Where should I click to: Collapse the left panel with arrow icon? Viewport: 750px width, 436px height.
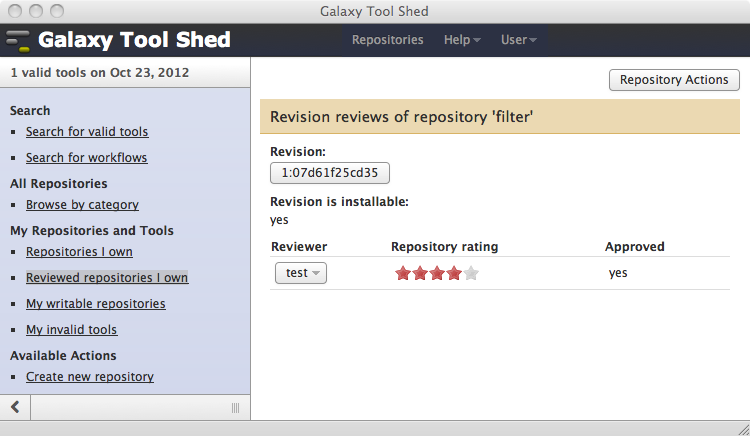pyautogui.click(x=15, y=407)
